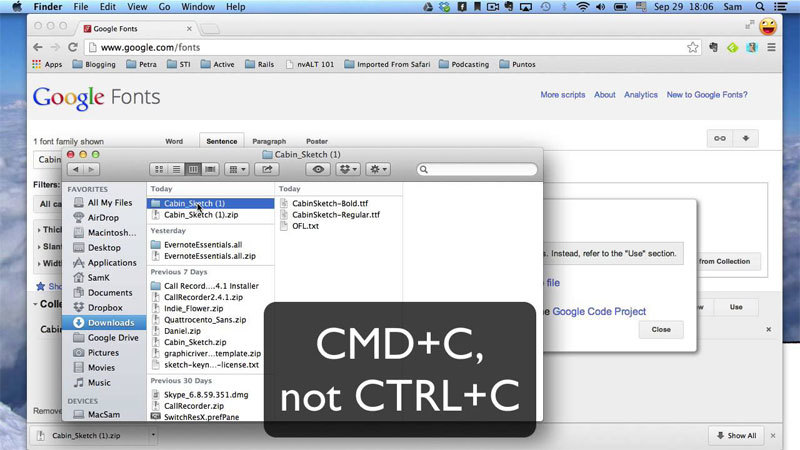Open the Chrome hamburger menu

click(773, 47)
